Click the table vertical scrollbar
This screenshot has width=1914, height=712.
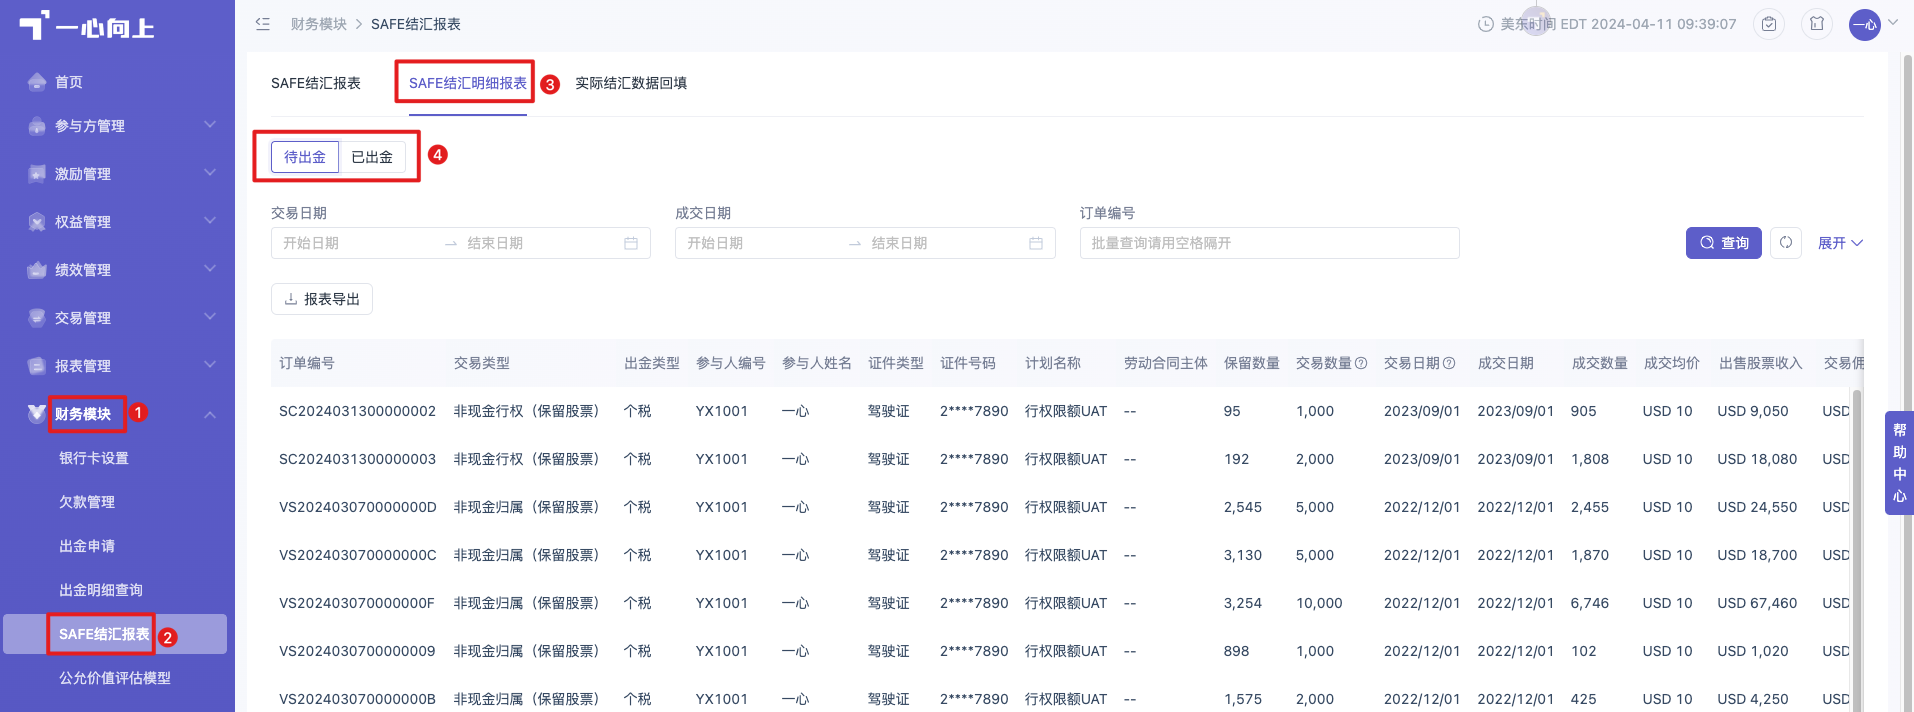coord(1857,550)
